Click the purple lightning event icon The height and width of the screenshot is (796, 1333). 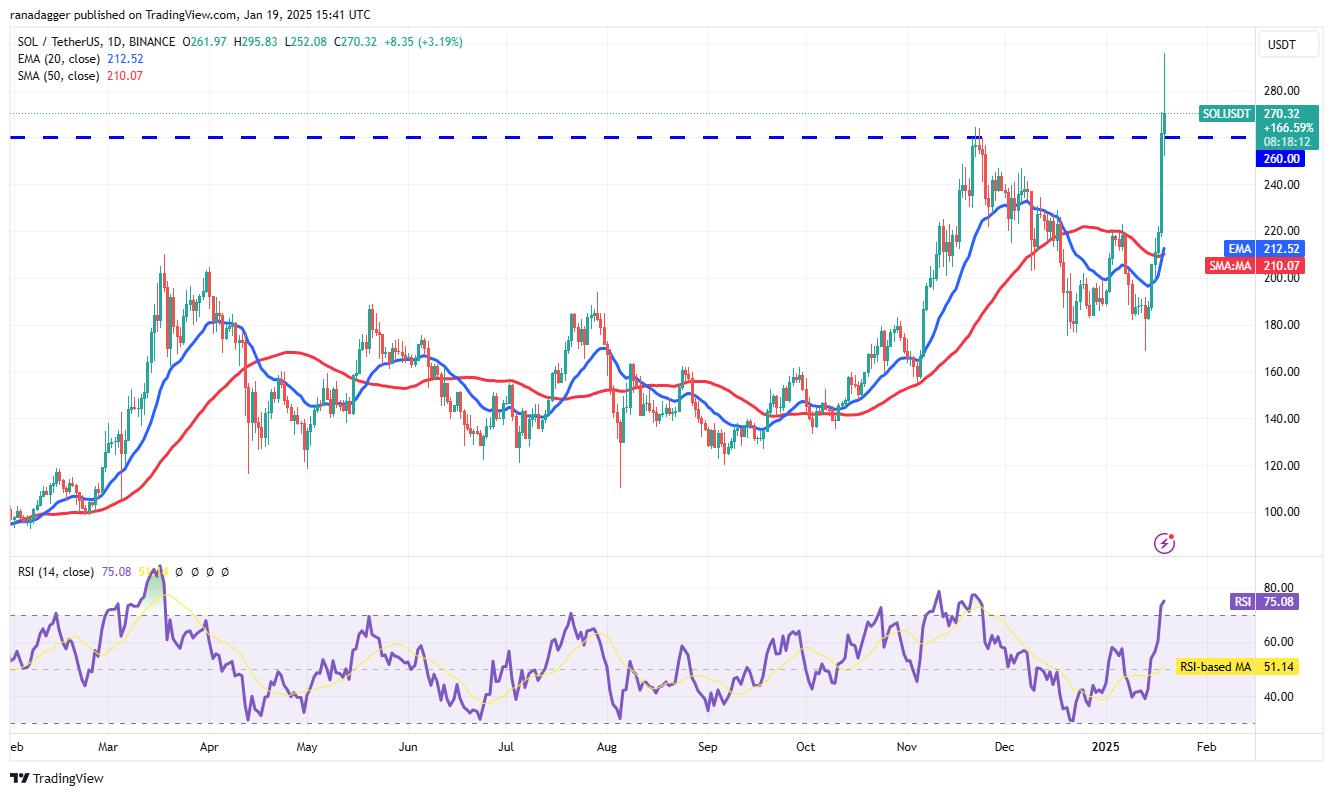(1164, 543)
